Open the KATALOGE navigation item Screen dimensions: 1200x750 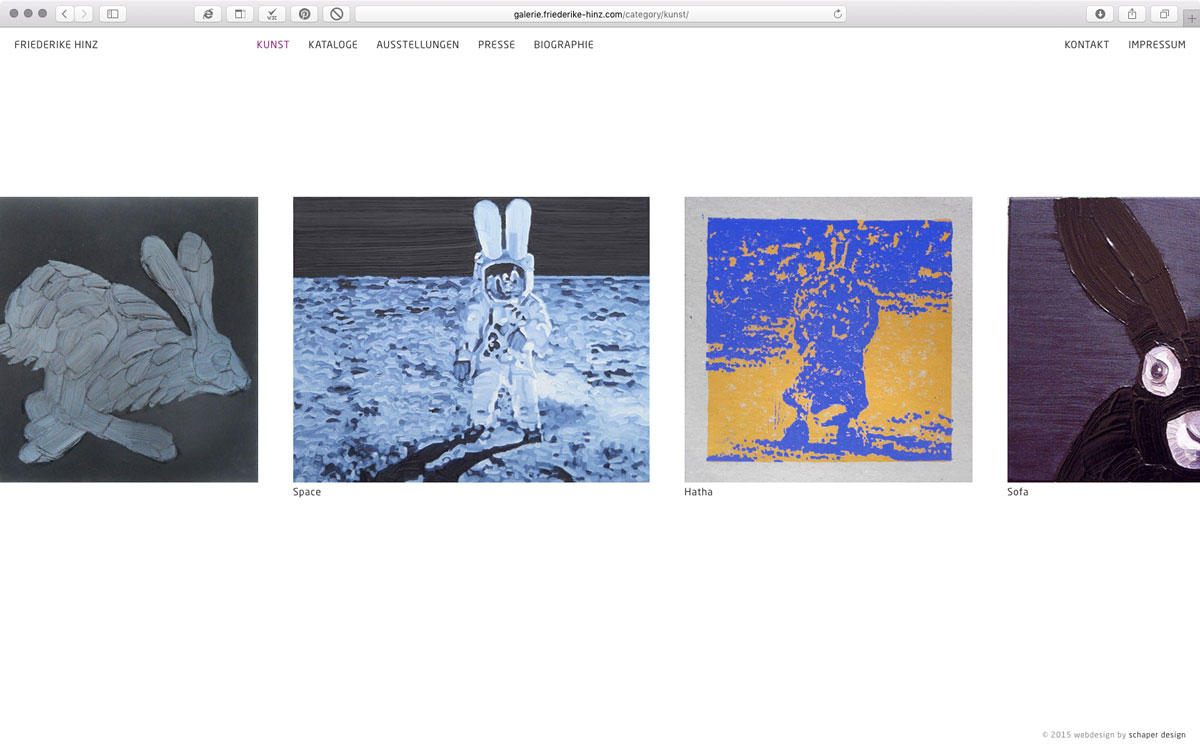[333, 45]
